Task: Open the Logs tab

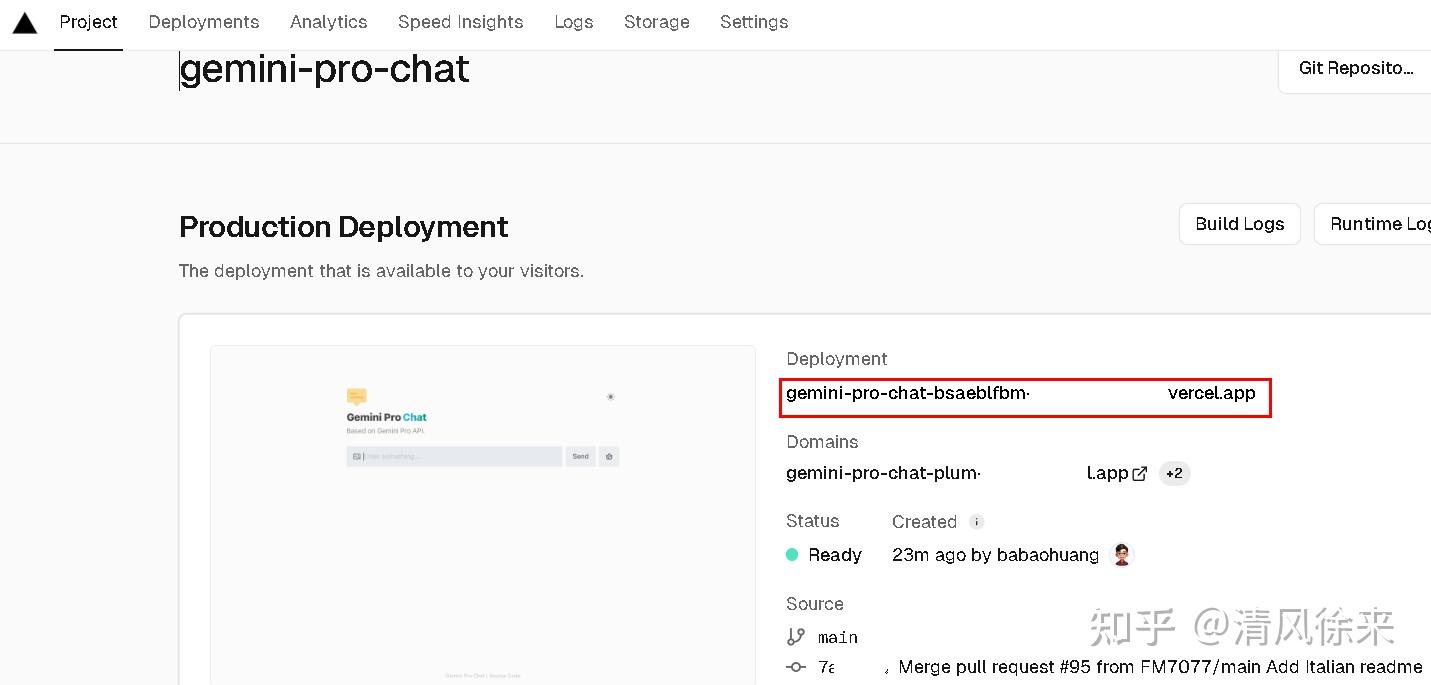Action: tap(574, 22)
